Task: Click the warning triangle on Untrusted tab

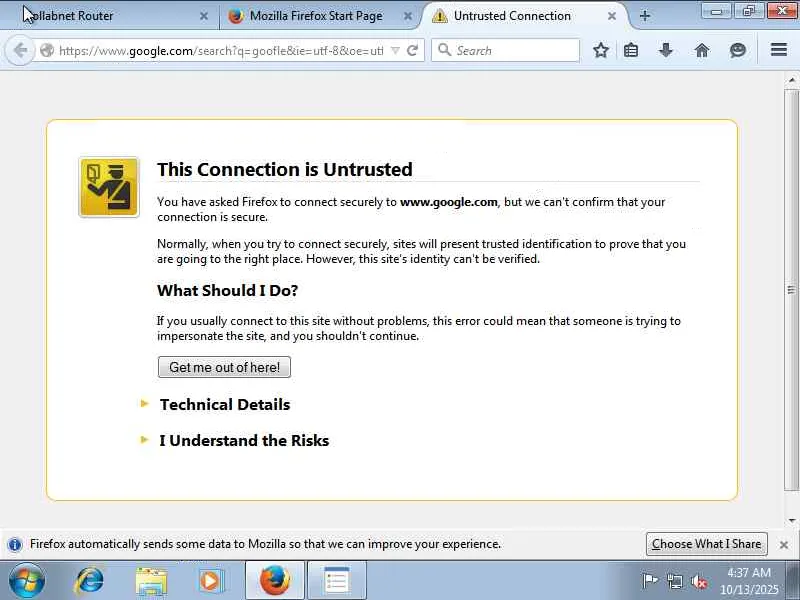Action: click(439, 16)
